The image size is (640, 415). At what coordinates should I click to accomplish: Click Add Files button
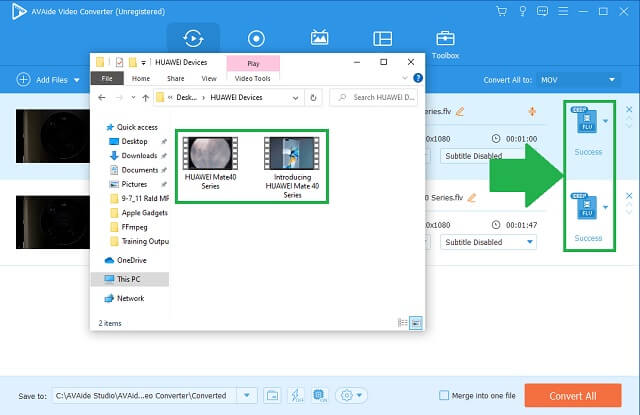tap(42, 80)
